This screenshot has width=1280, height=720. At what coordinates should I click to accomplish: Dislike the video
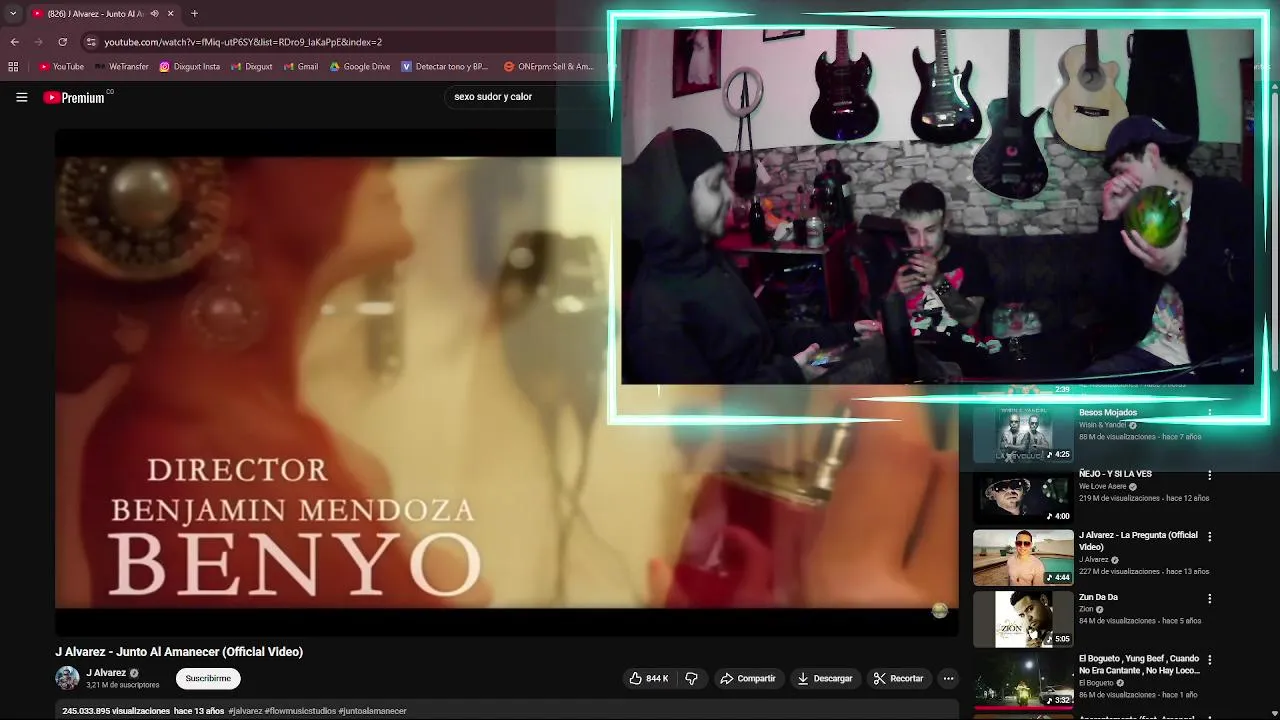pos(691,678)
